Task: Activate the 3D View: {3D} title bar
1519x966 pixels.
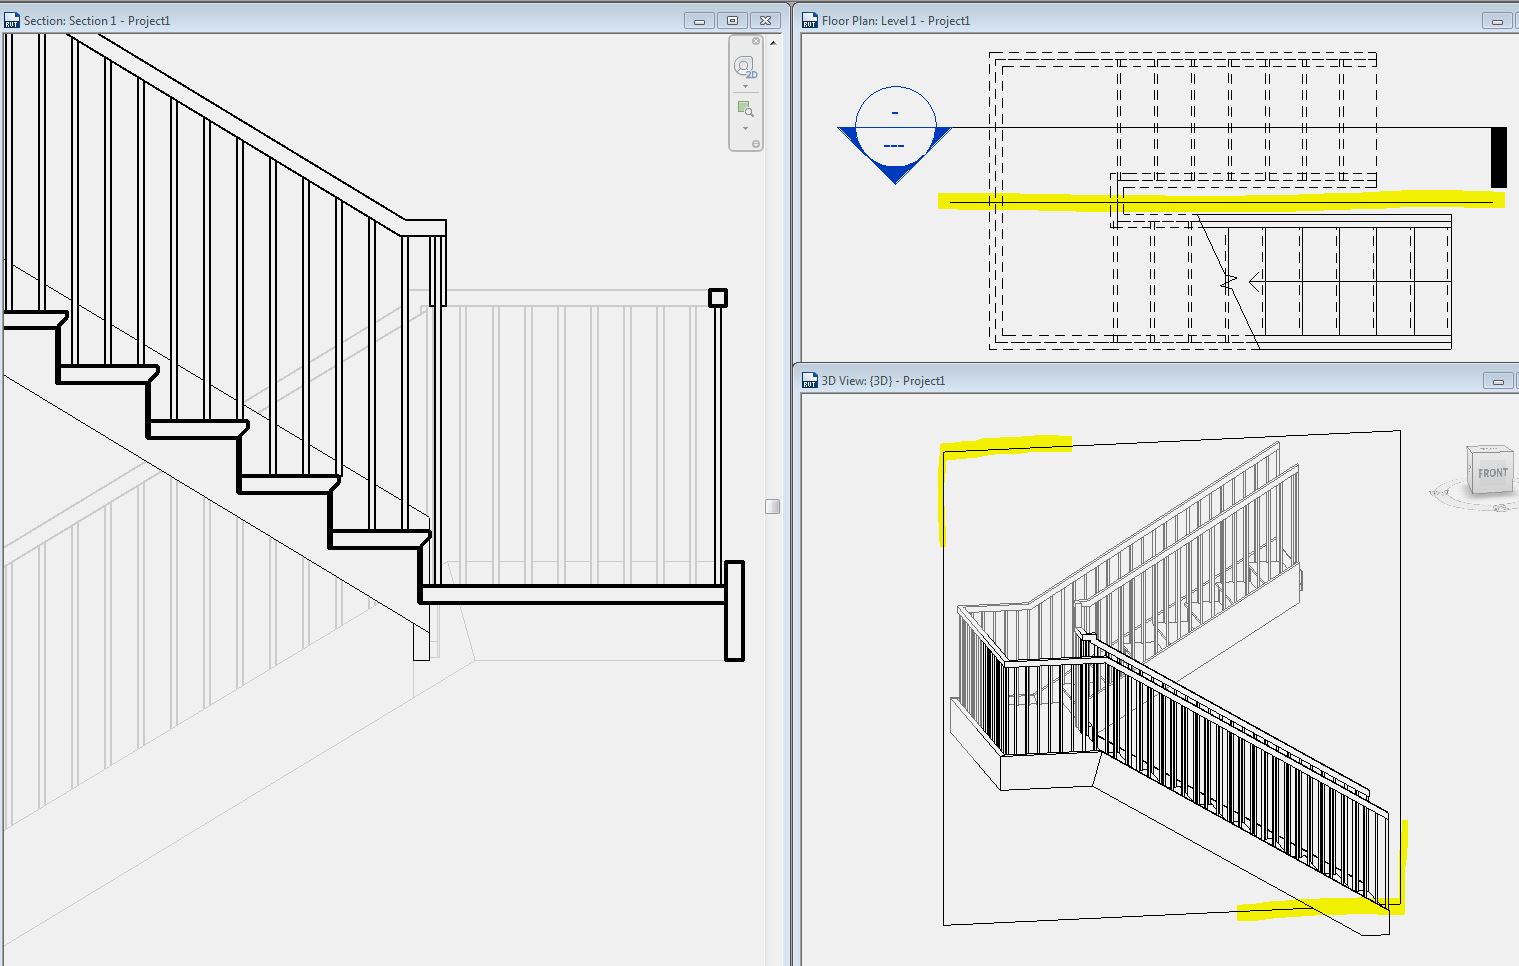Action: 1159,380
